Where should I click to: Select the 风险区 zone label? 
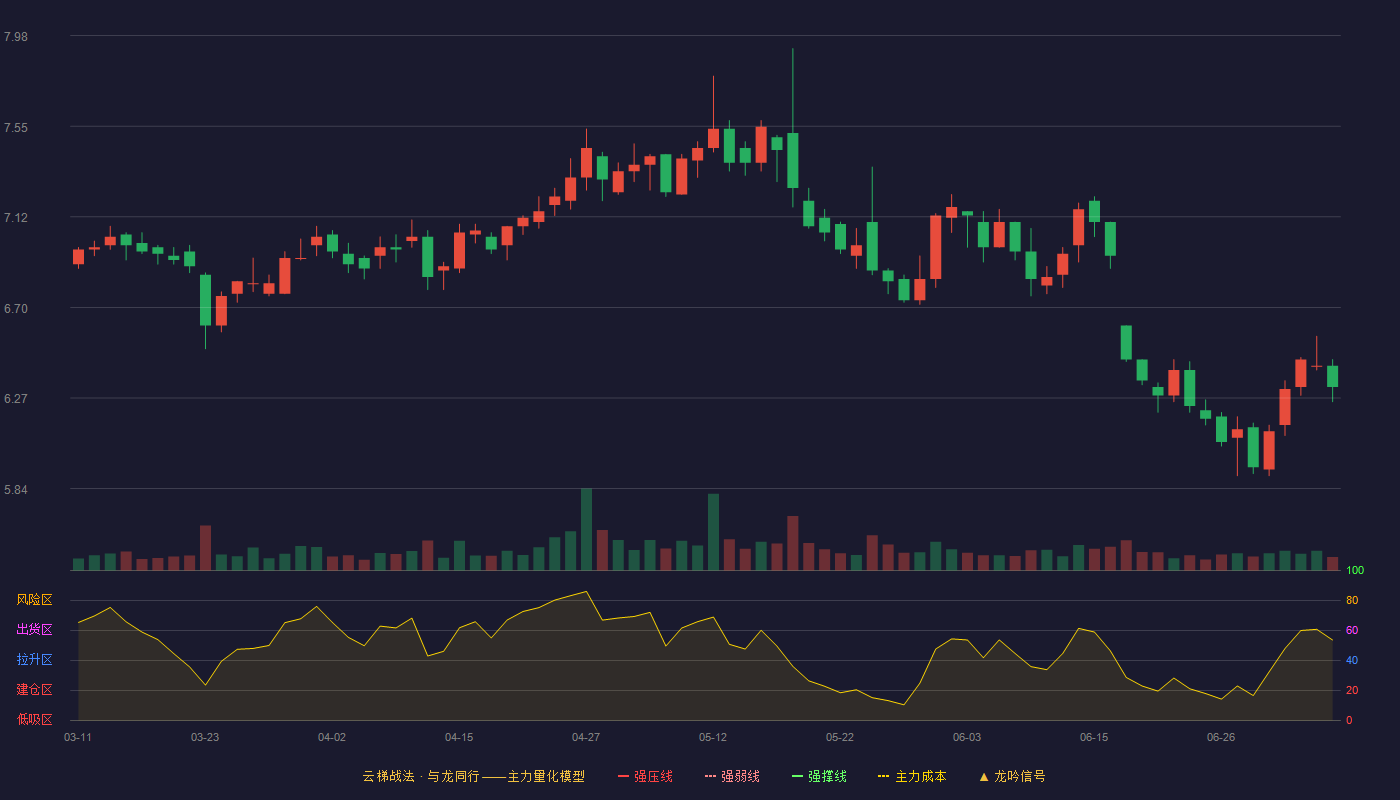click(34, 600)
